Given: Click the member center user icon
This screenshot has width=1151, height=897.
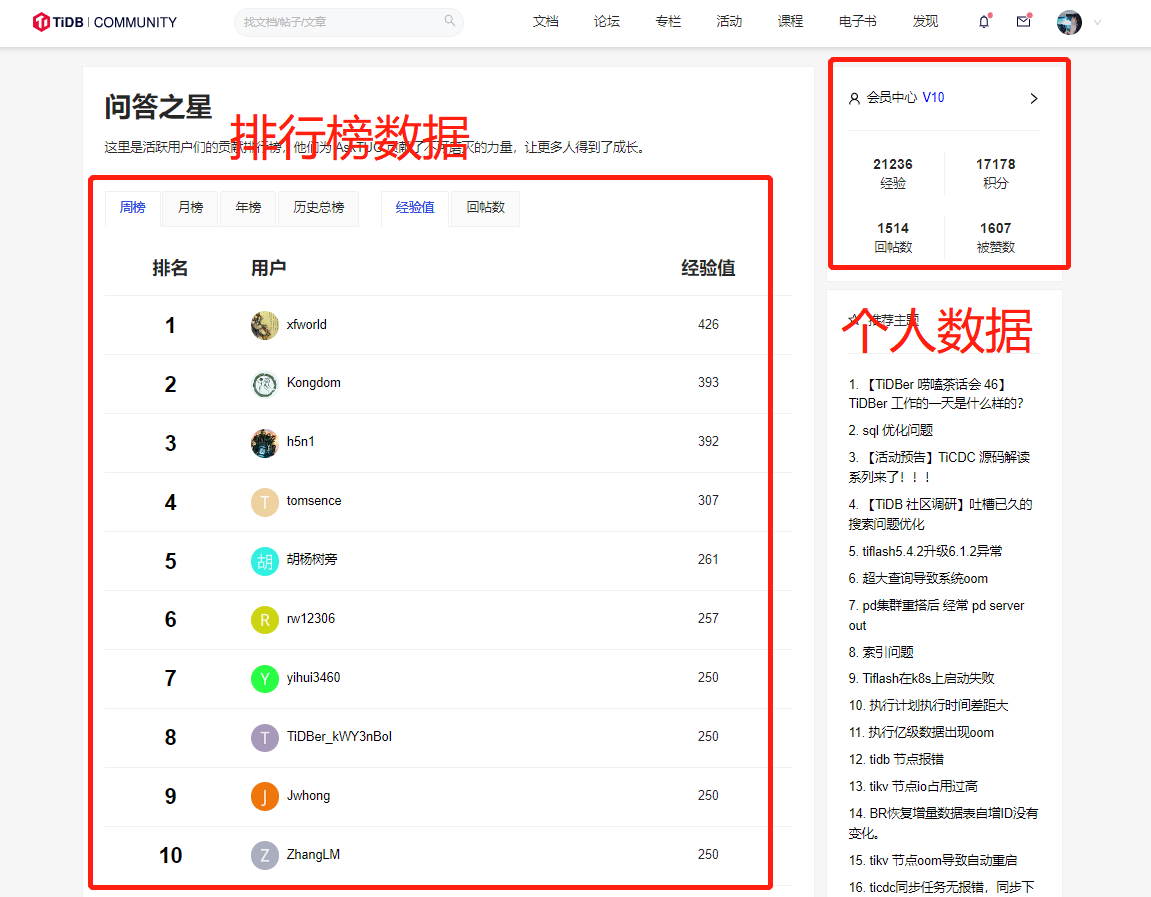Looking at the screenshot, I should (854, 98).
